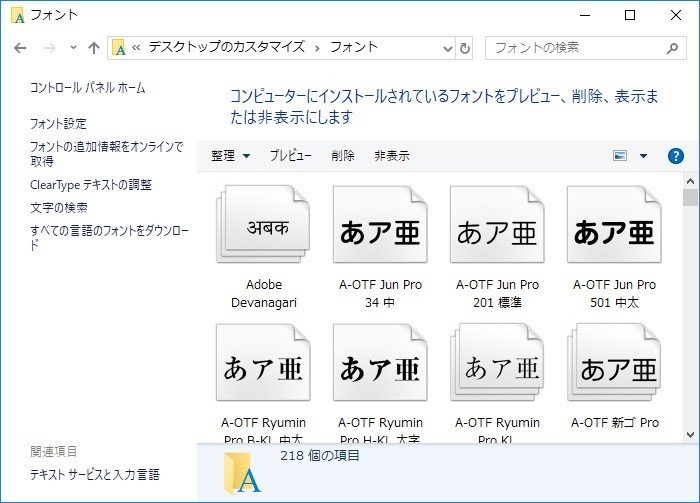Select A-OTF Jun Pro 501 中太 font icon
The height and width of the screenshot is (503, 700).
[614, 224]
